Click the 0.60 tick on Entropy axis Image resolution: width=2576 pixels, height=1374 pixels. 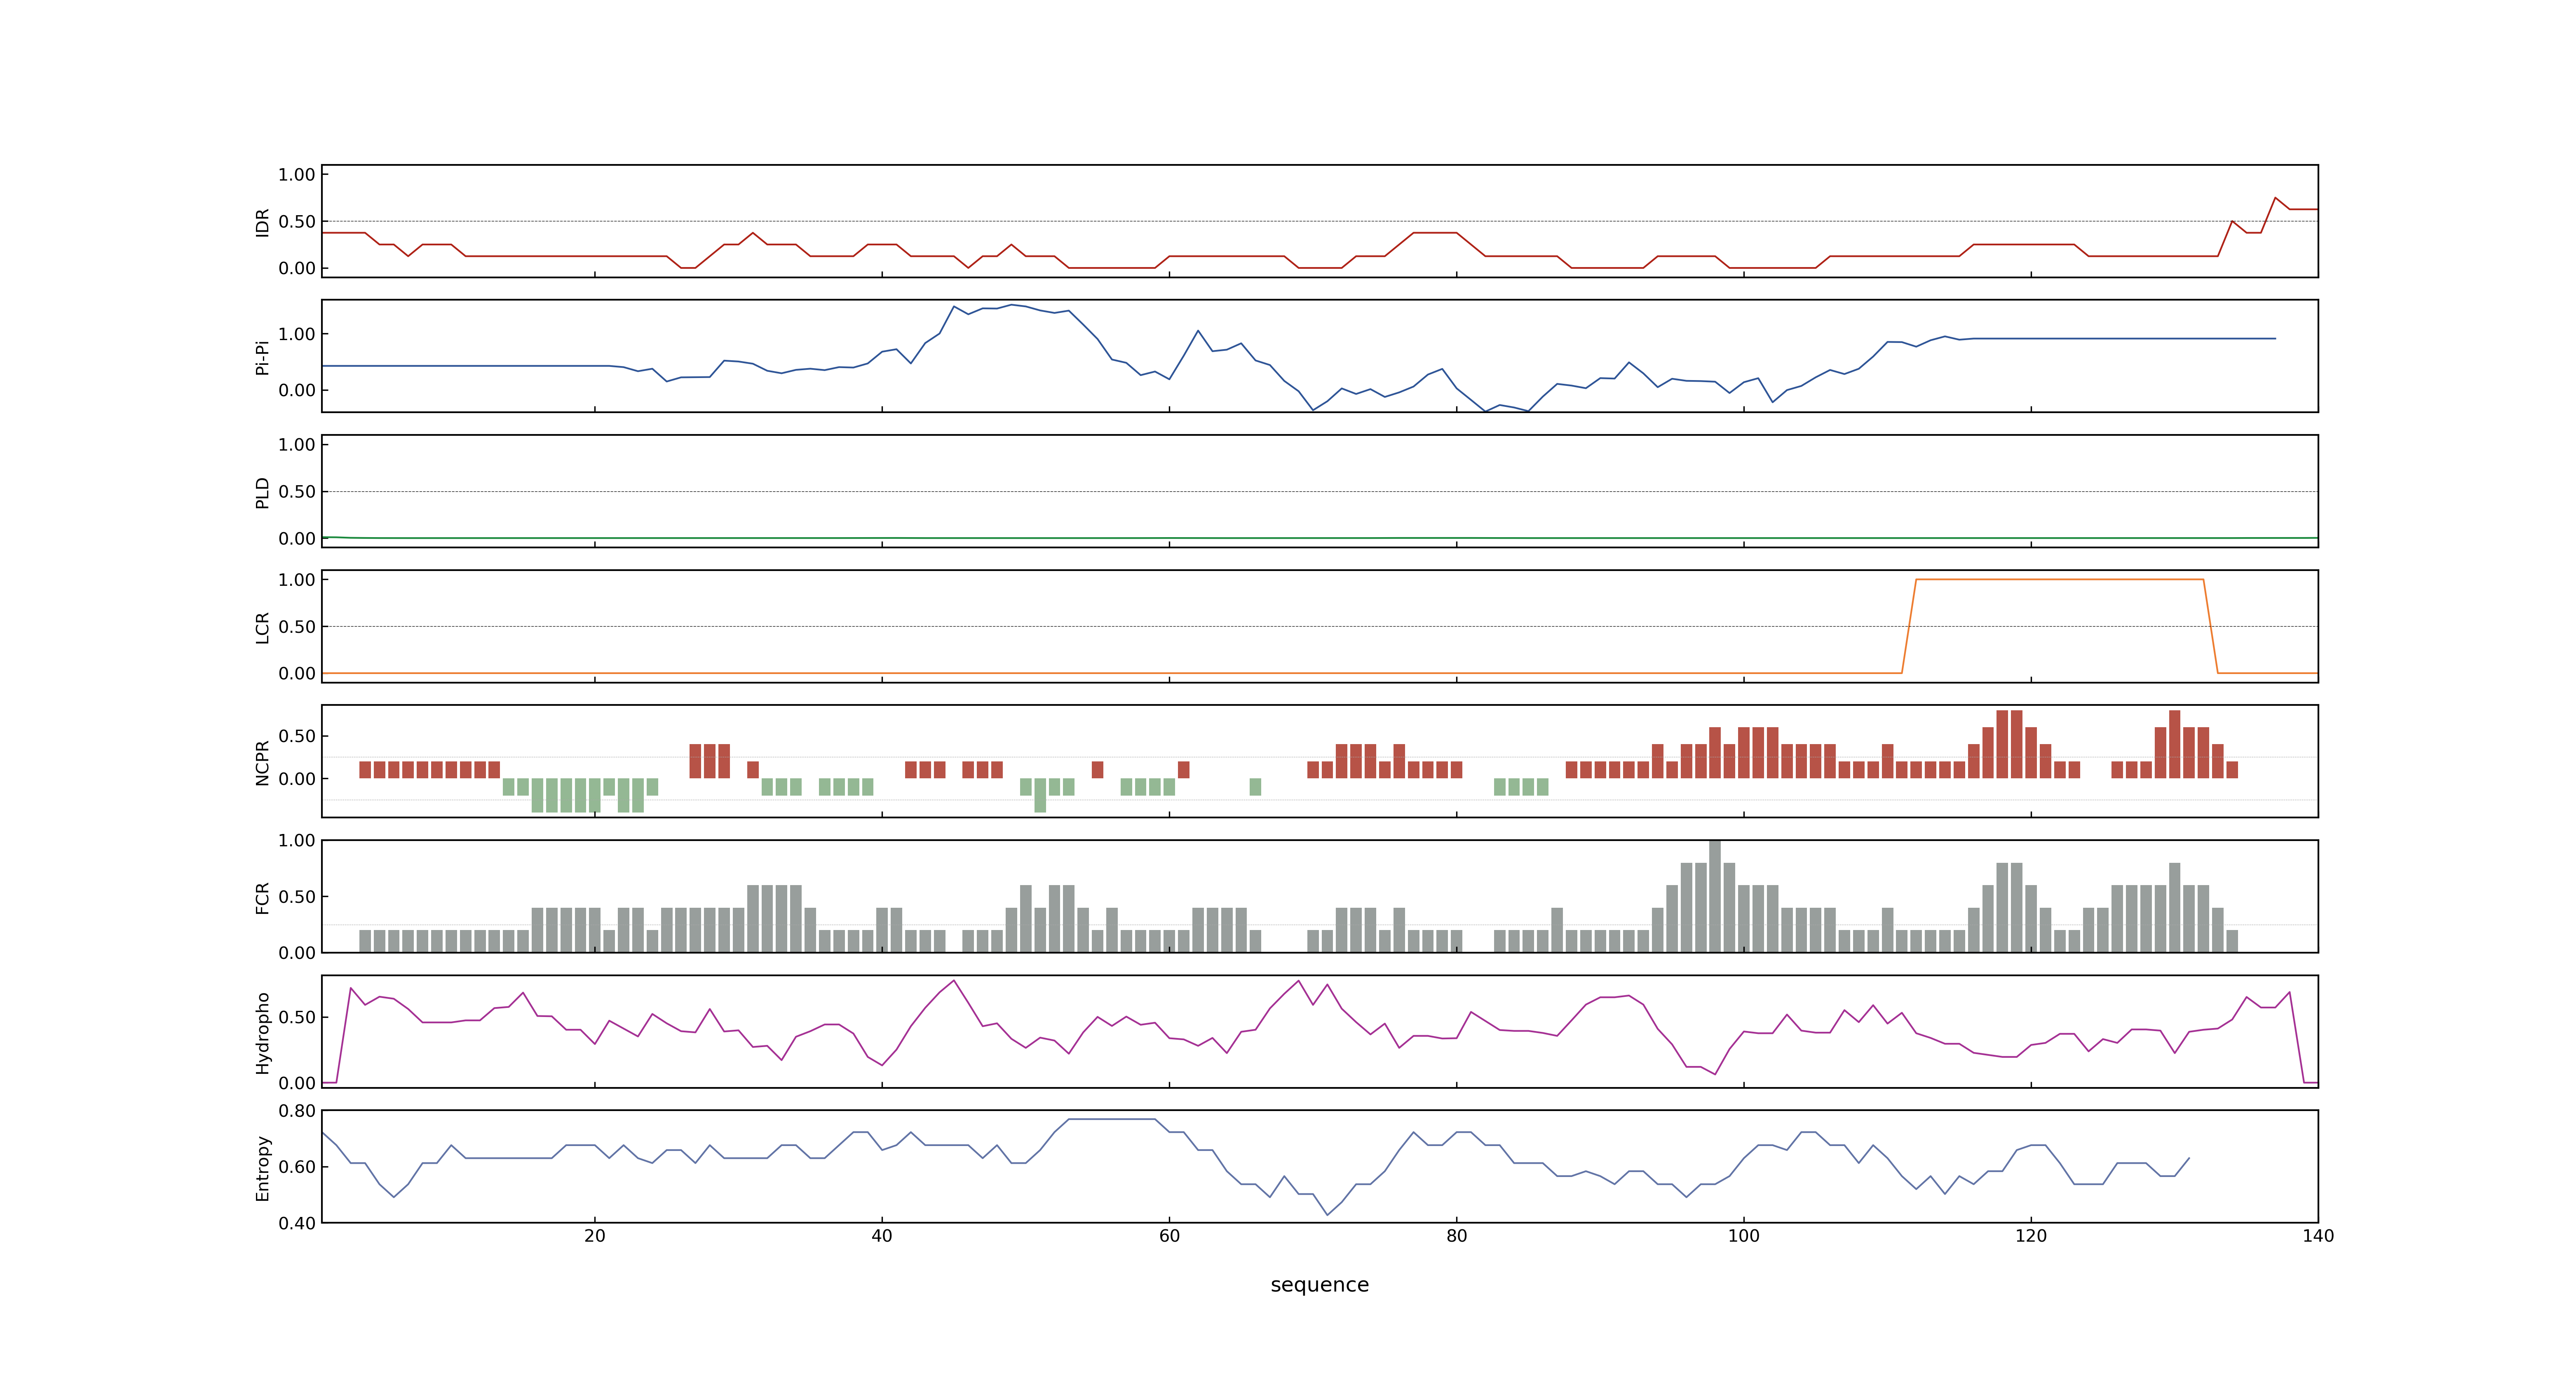click(x=297, y=1167)
